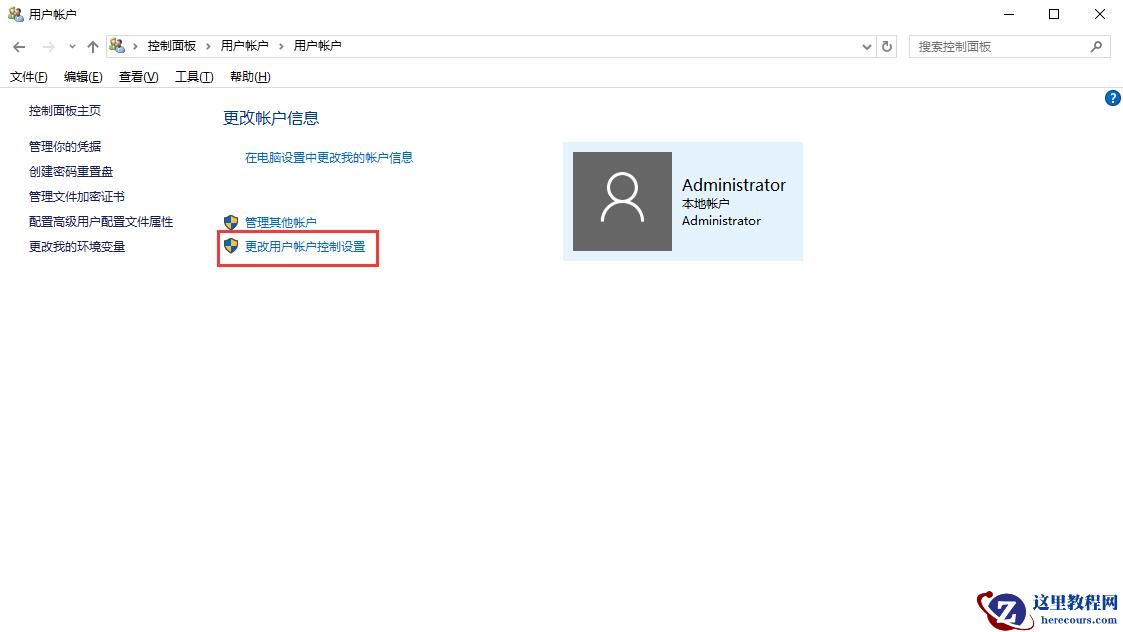Open the 查看 menu
The image size is (1123, 632).
137,77
